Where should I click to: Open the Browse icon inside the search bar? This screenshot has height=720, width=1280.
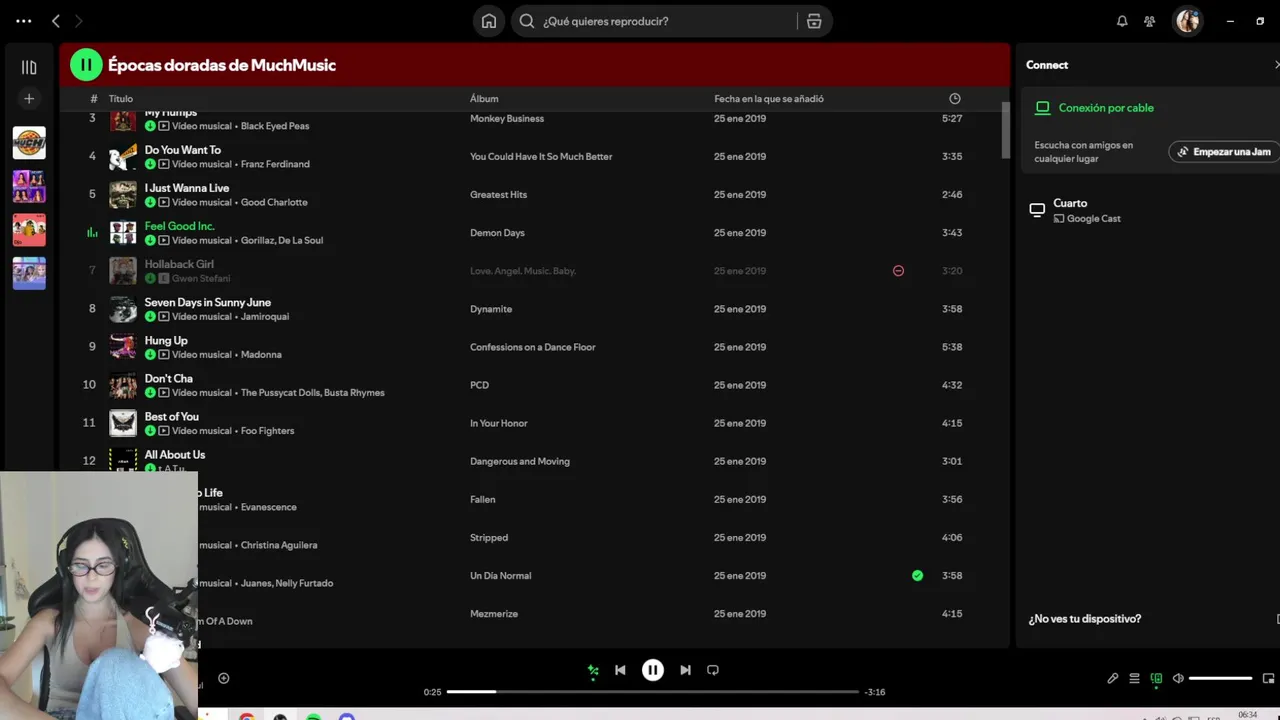click(814, 21)
